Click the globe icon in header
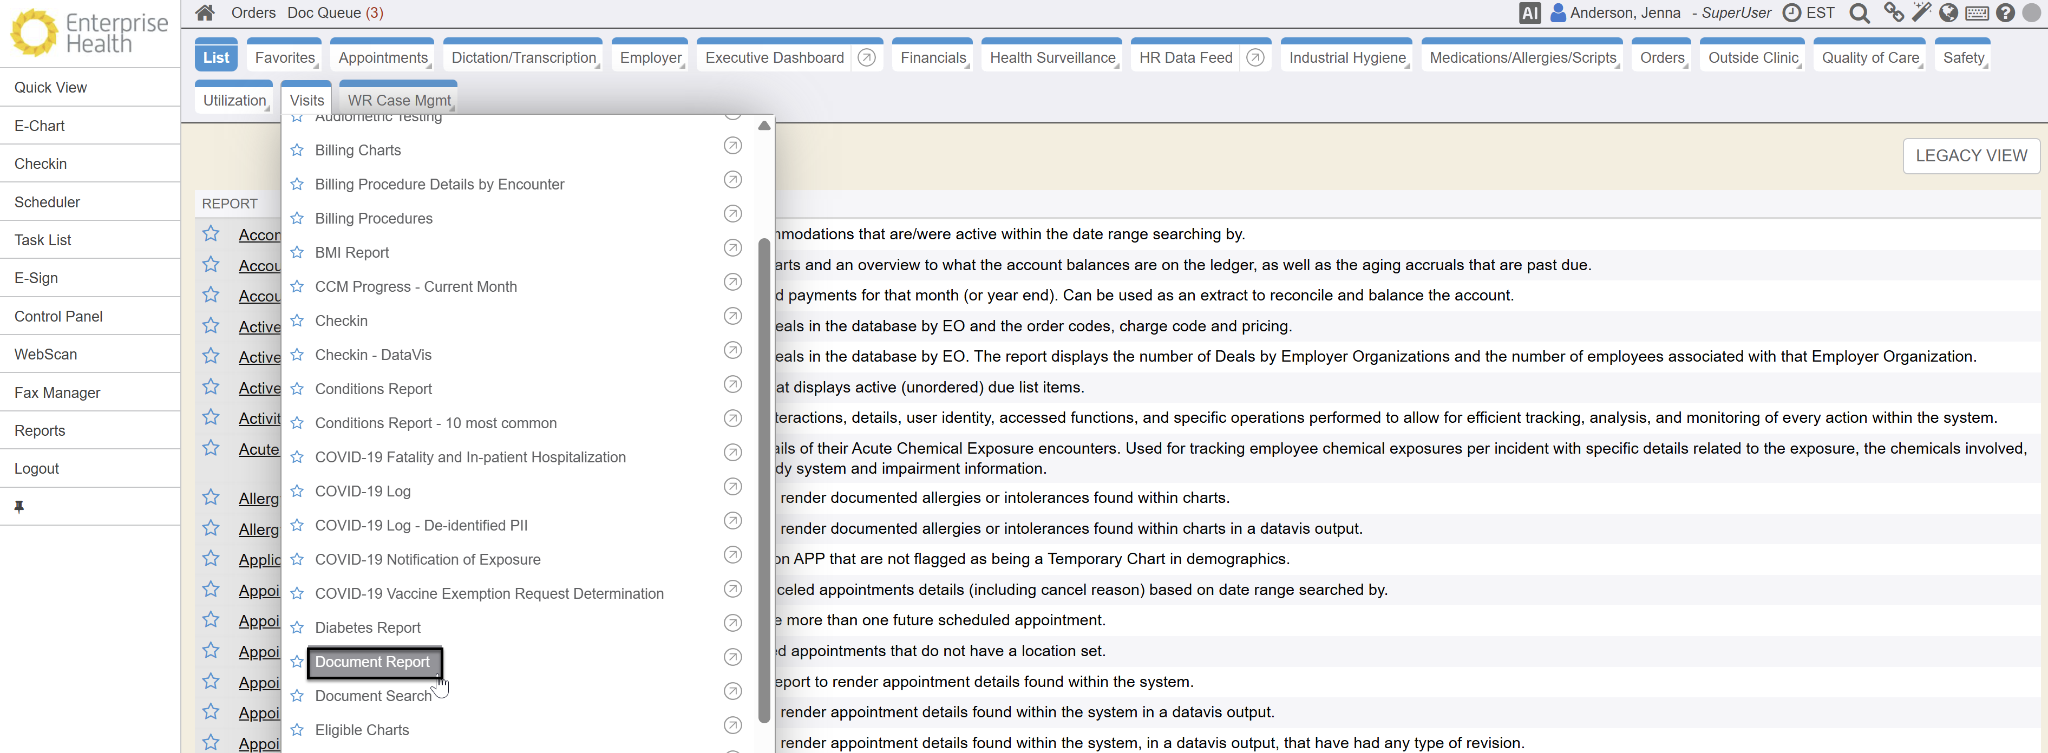The height and width of the screenshot is (753, 2048). [x=1948, y=13]
